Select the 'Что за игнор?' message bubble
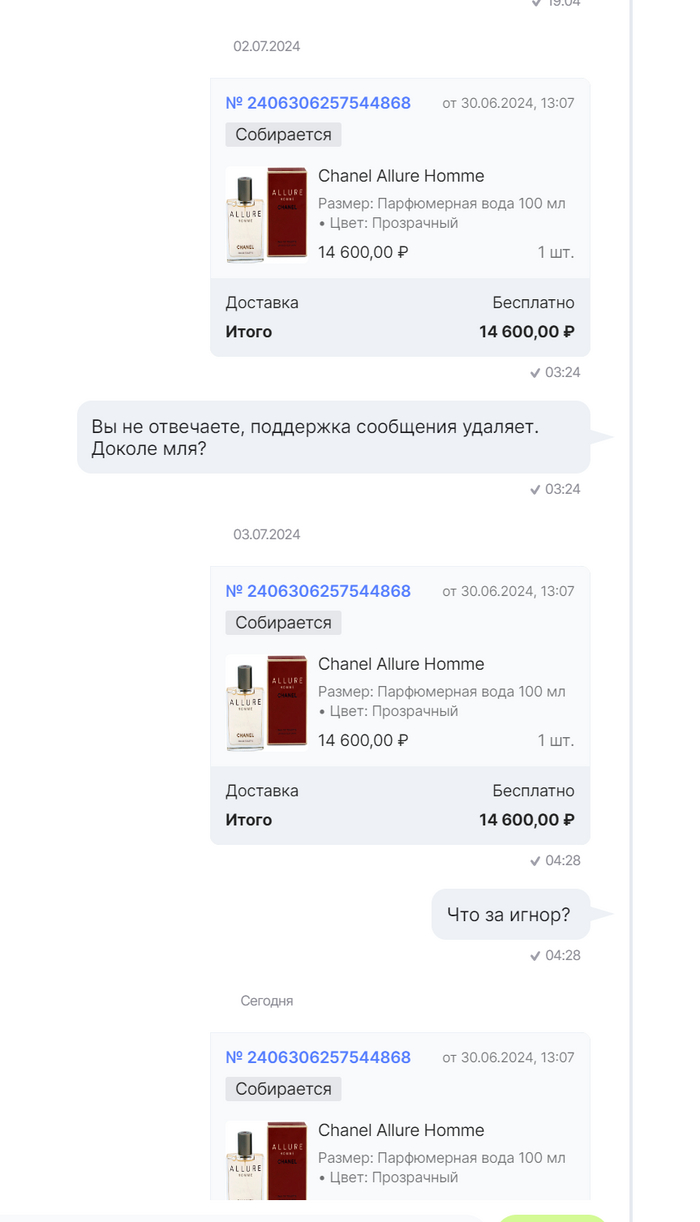 click(510, 914)
